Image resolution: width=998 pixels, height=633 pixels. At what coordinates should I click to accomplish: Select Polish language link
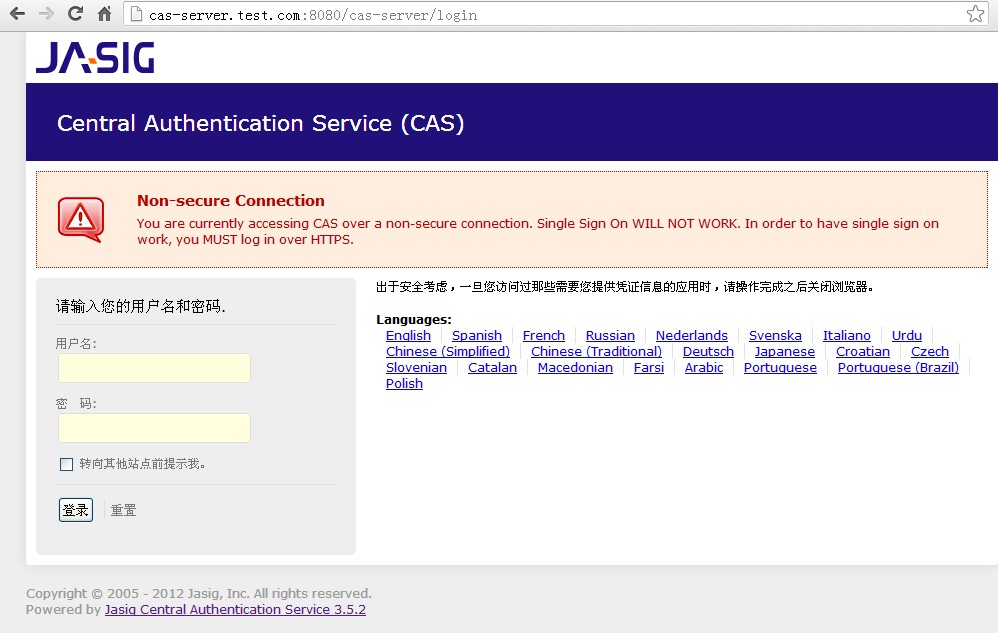(x=404, y=383)
